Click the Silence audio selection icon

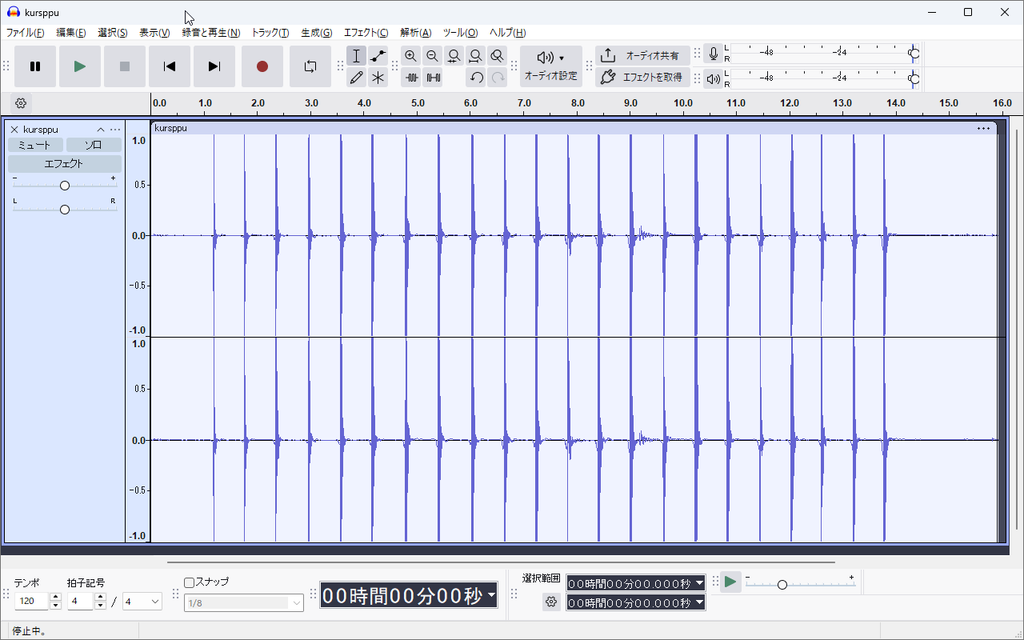(433, 78)
